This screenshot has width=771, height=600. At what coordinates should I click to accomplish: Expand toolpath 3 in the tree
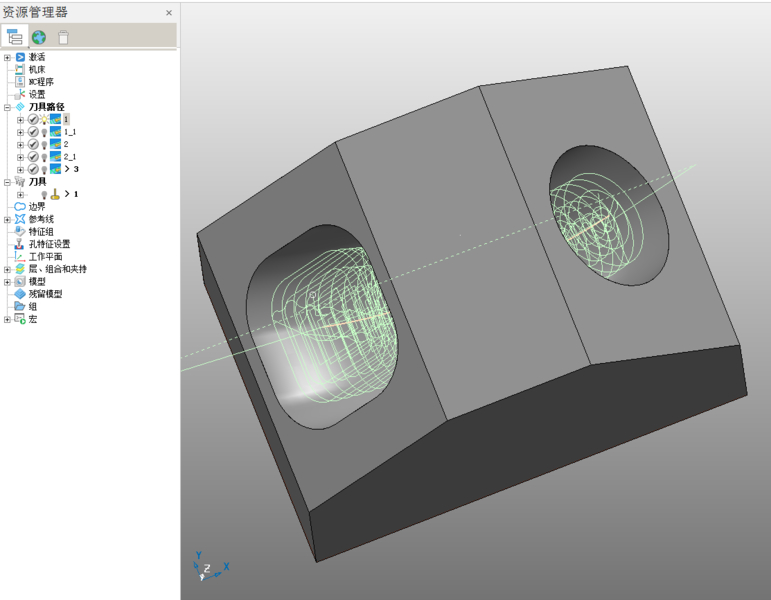20,169
